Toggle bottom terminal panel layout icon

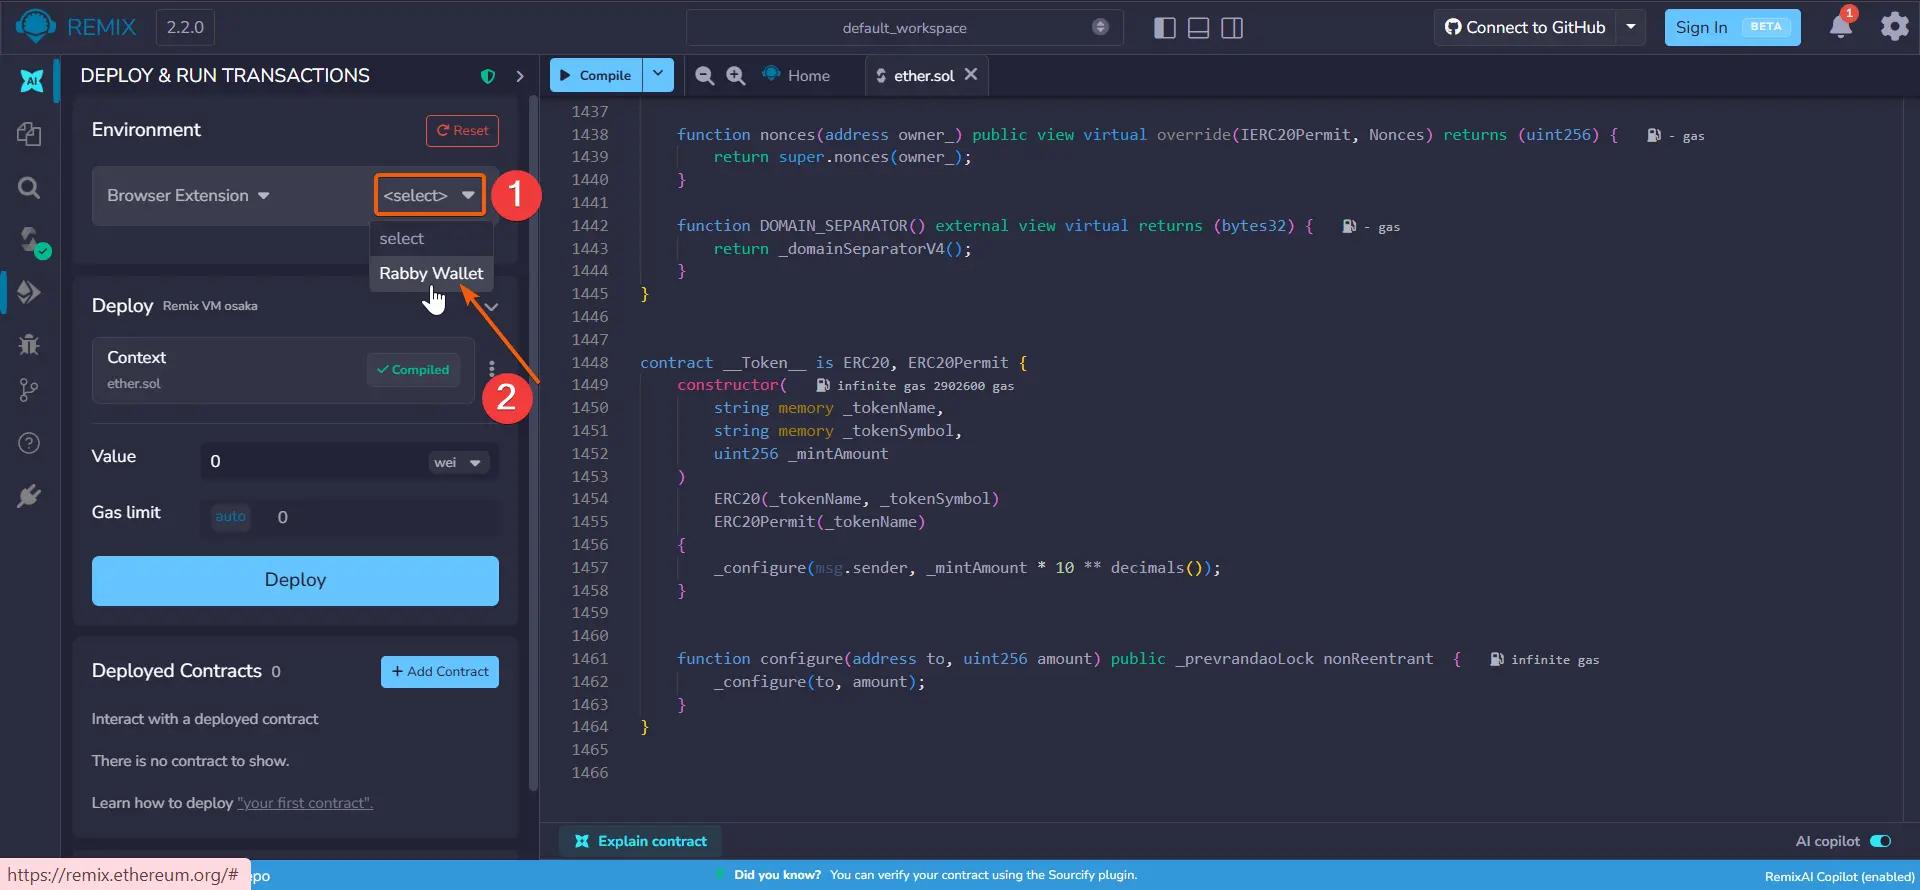1198,28
